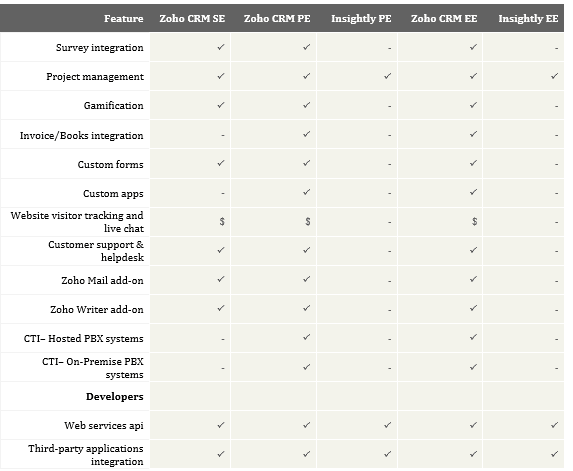Viewport: 573px width, 471px height.
Task: Select the Zoho CRM EE column header
Action: click(444, 19)
